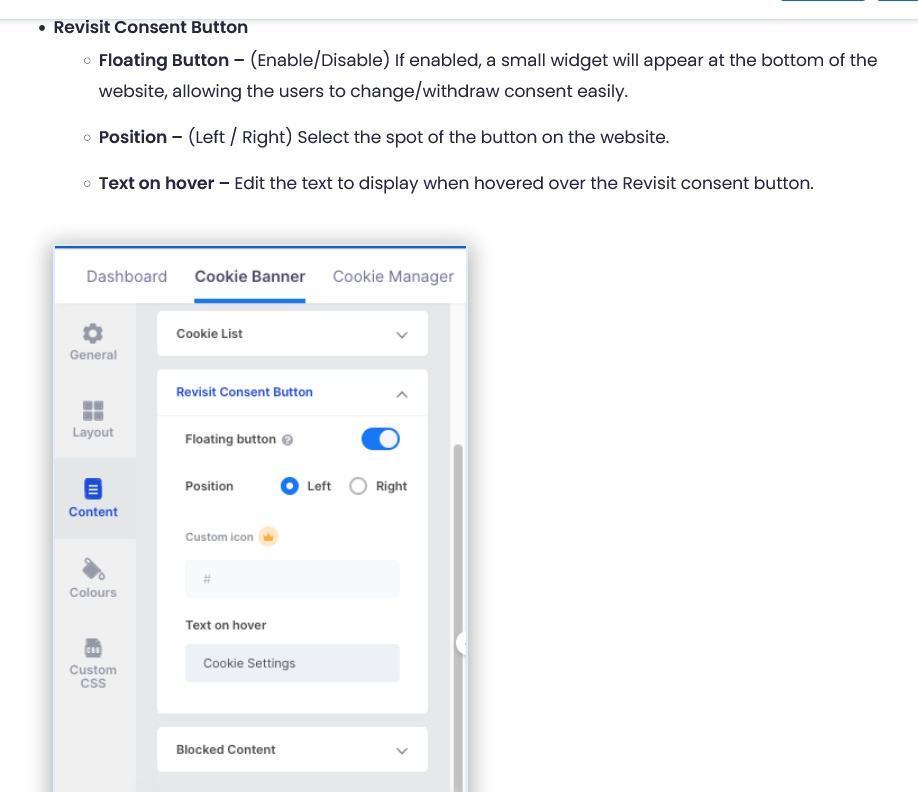Expand the Blocked Content section
The image size is (918, 792).
(x=402, y=750)
